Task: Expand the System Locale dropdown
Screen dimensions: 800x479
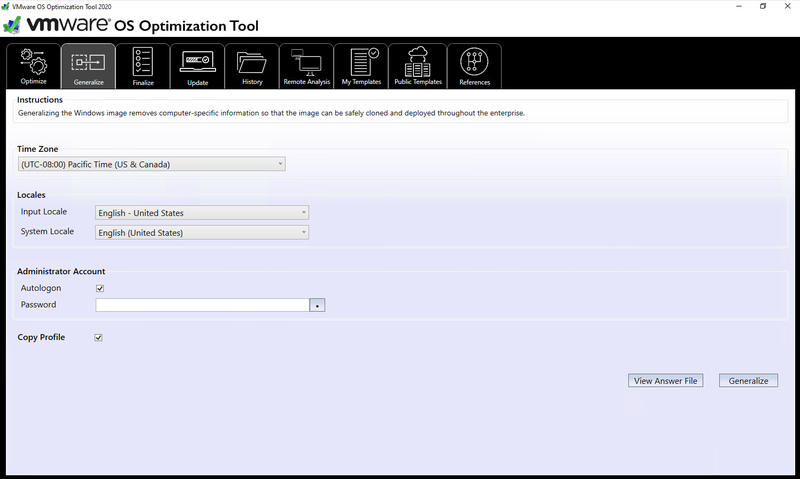Action: tap(202, 233)
